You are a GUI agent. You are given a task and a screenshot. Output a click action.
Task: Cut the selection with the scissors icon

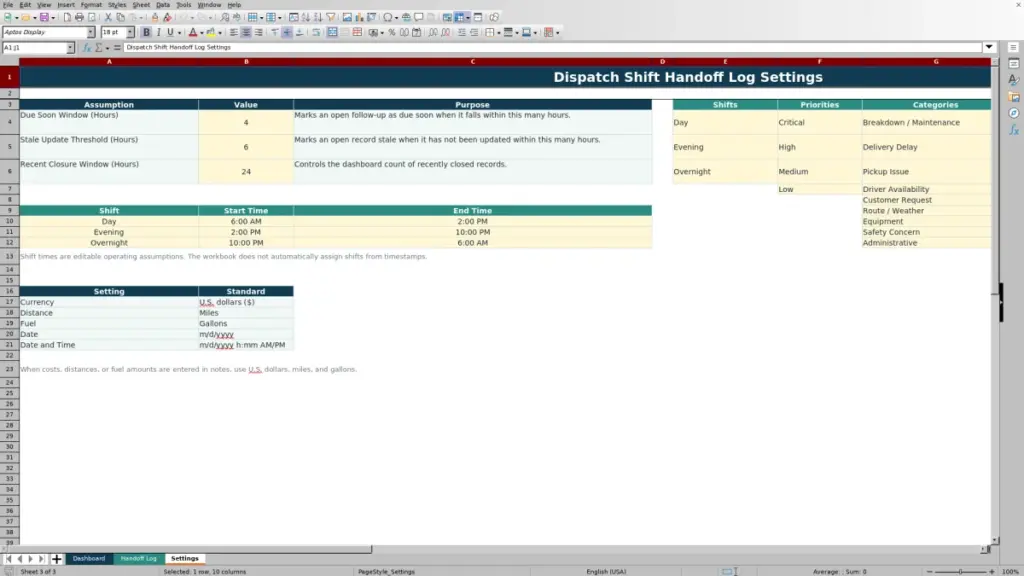click(108, 18)
